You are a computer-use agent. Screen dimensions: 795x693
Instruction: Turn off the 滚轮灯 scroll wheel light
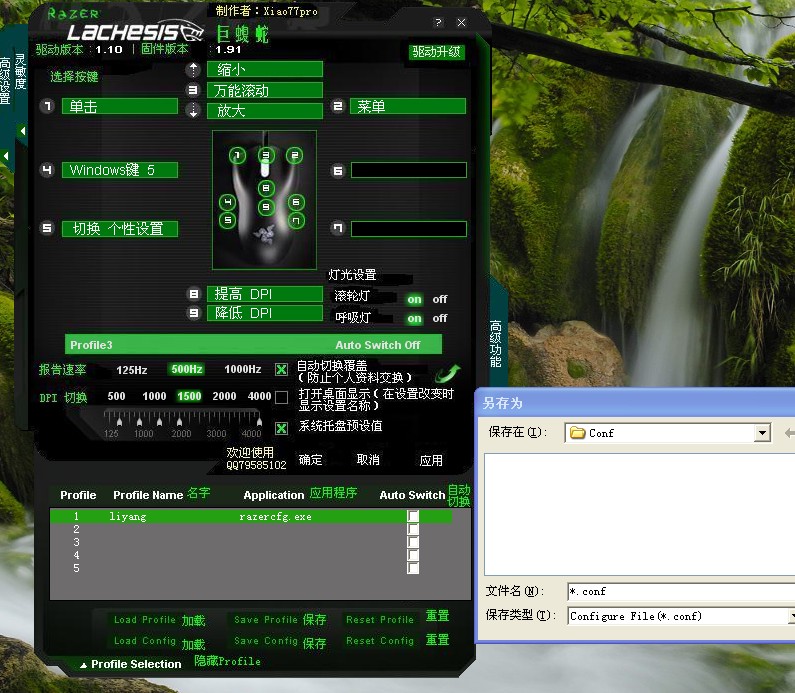(439, 299)
